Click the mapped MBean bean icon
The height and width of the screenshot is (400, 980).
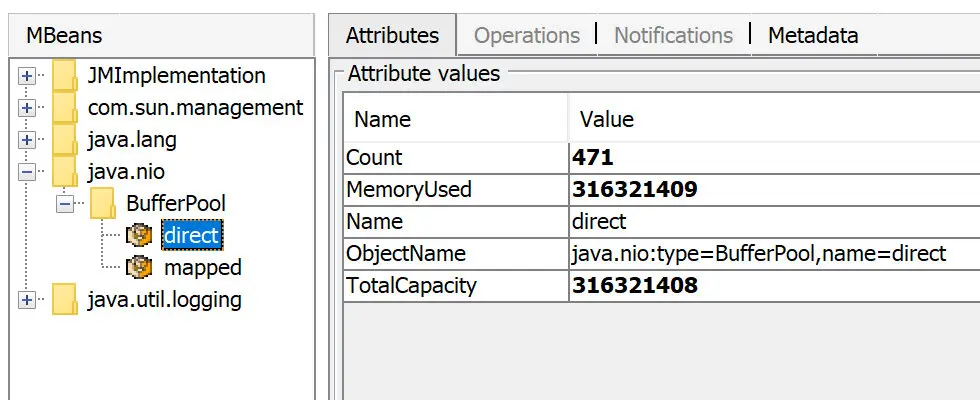[139, 268]
